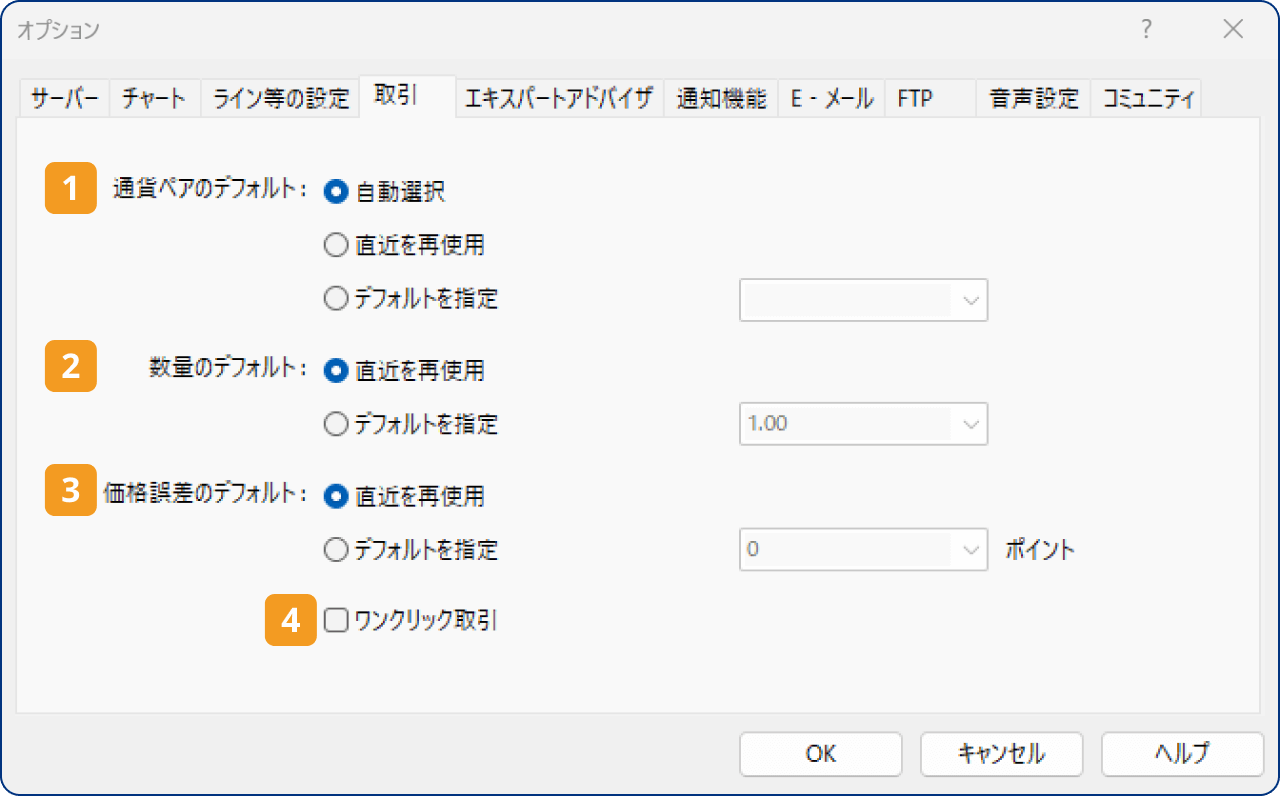Switch to the FTP tab
The width and height of the screenshot is (1280, 796).
tap(915, 98)
